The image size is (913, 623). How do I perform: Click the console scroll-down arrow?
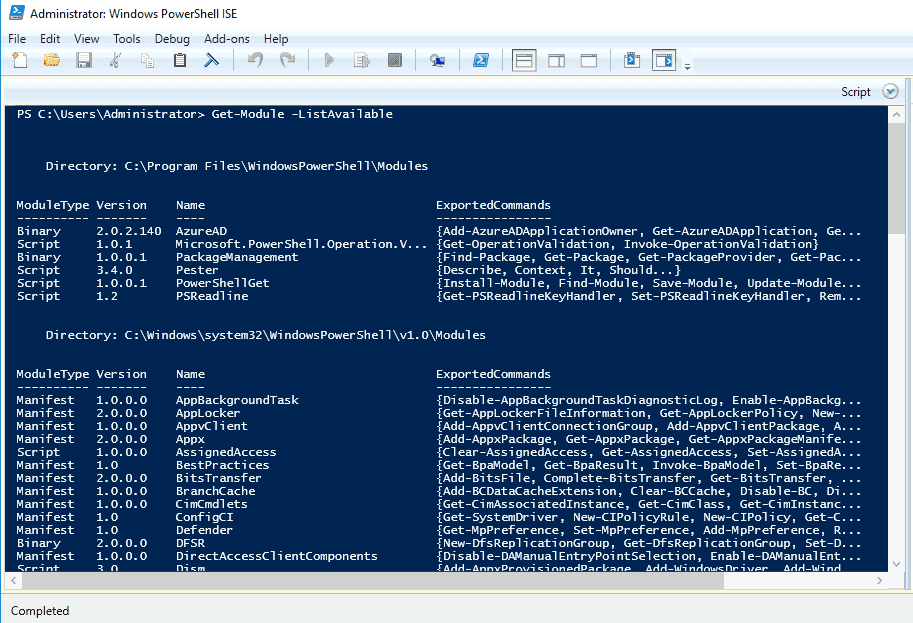tap(897, 564)
